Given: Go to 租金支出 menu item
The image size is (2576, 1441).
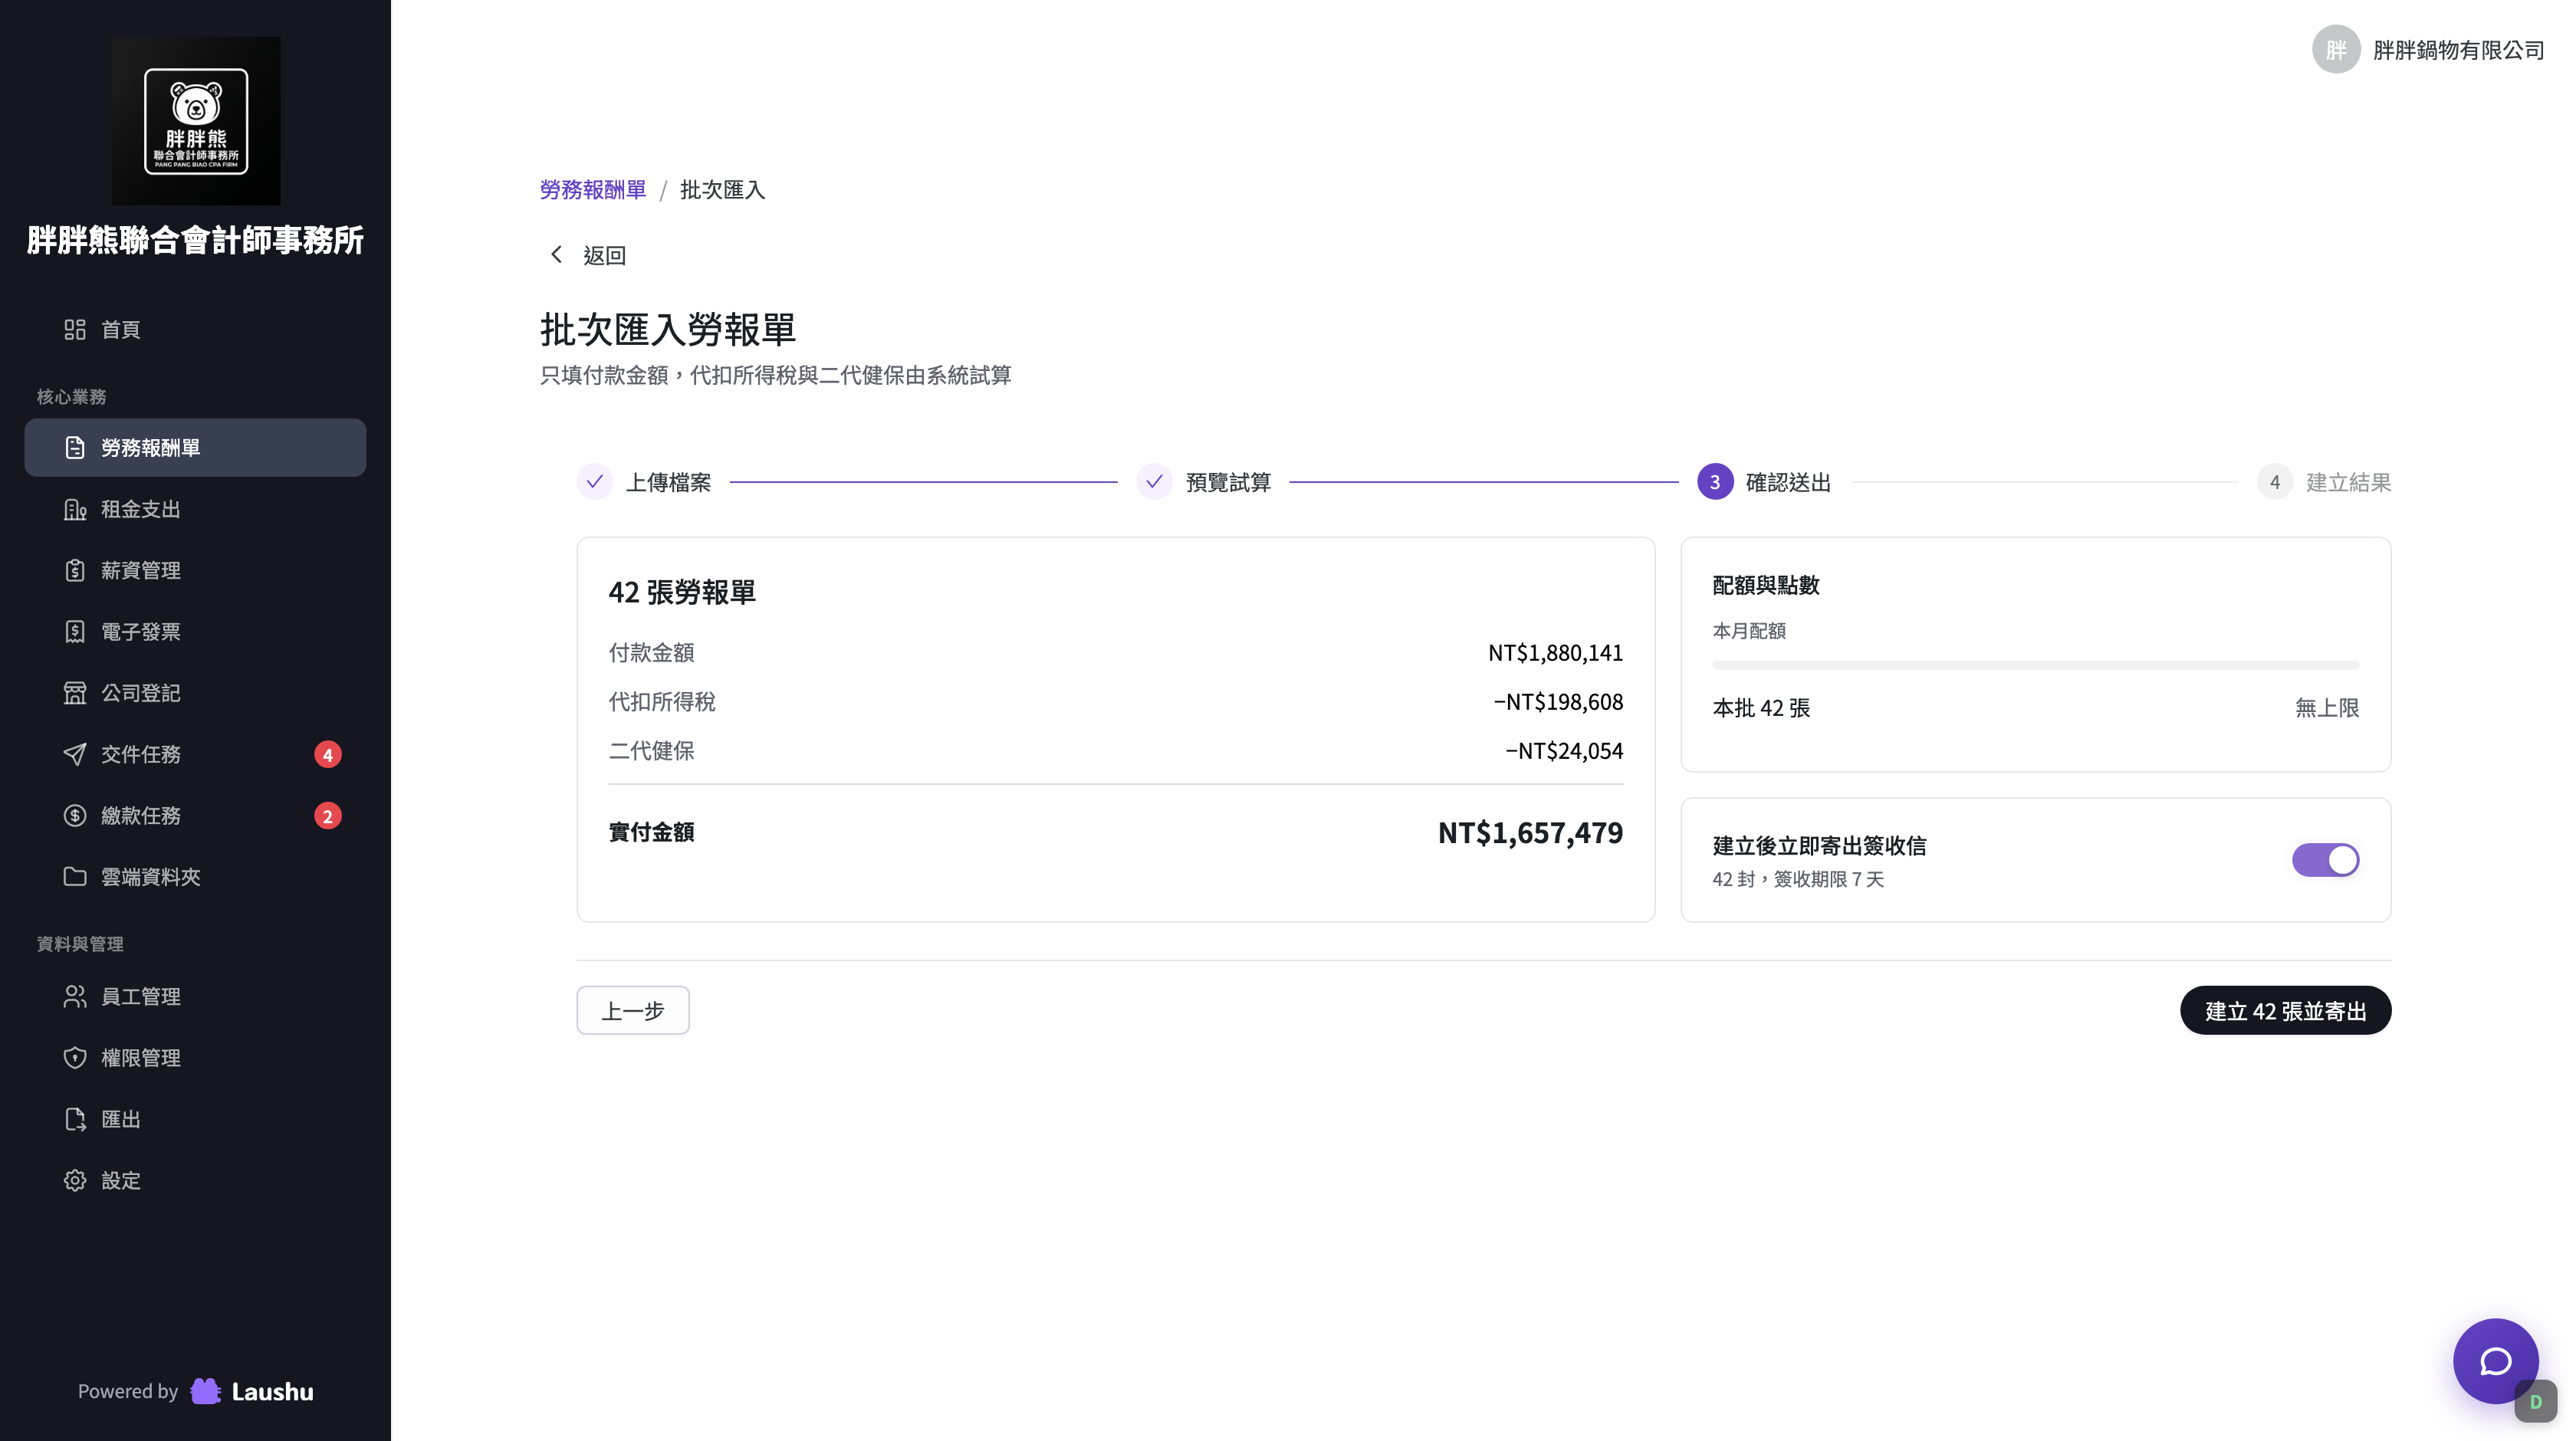Looking at the screenshot, I should point(195,509).
